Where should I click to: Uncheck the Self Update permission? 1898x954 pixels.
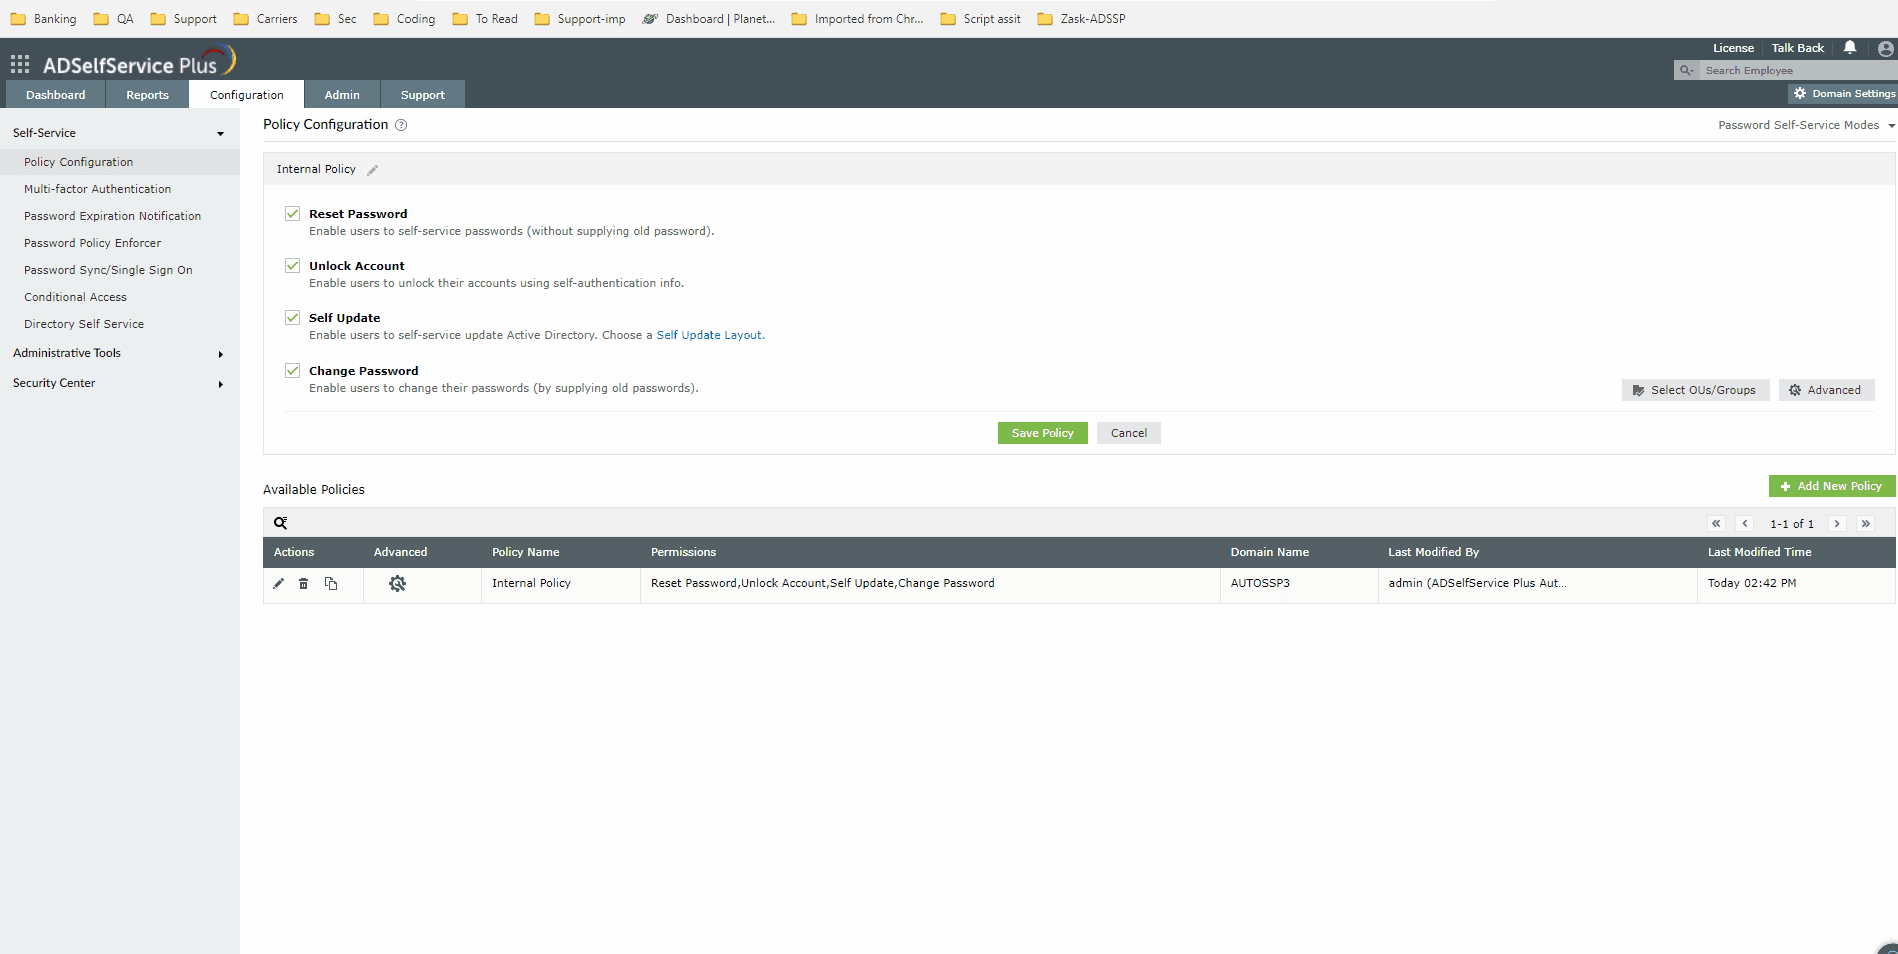click(x=292, y=317)
